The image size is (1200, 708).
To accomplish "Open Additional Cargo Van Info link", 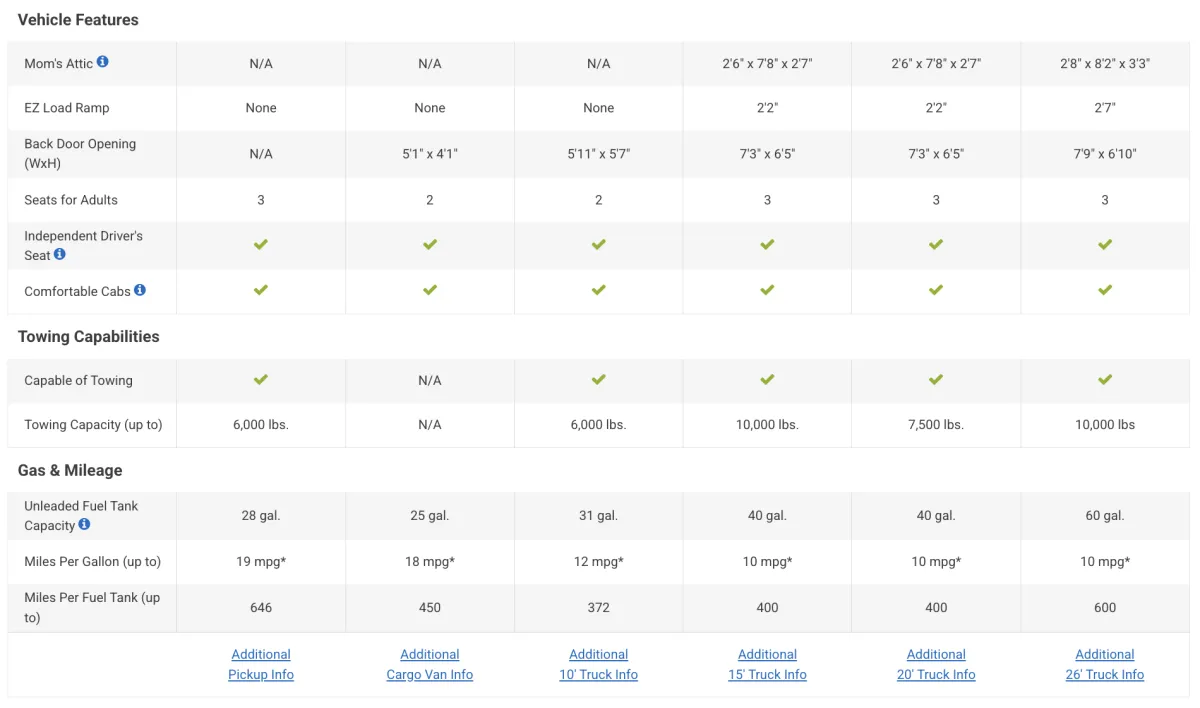I will point(430,664).
